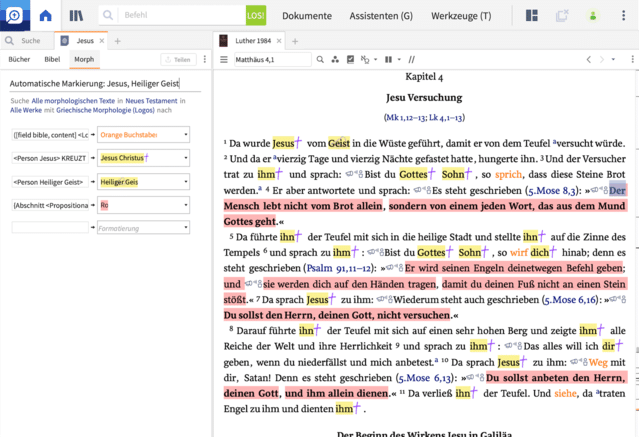Image resolution: width=639 pixels, height=437 pixels.
Task: Edit the Abschnitt Propositional query
Action: click(50, 205)
